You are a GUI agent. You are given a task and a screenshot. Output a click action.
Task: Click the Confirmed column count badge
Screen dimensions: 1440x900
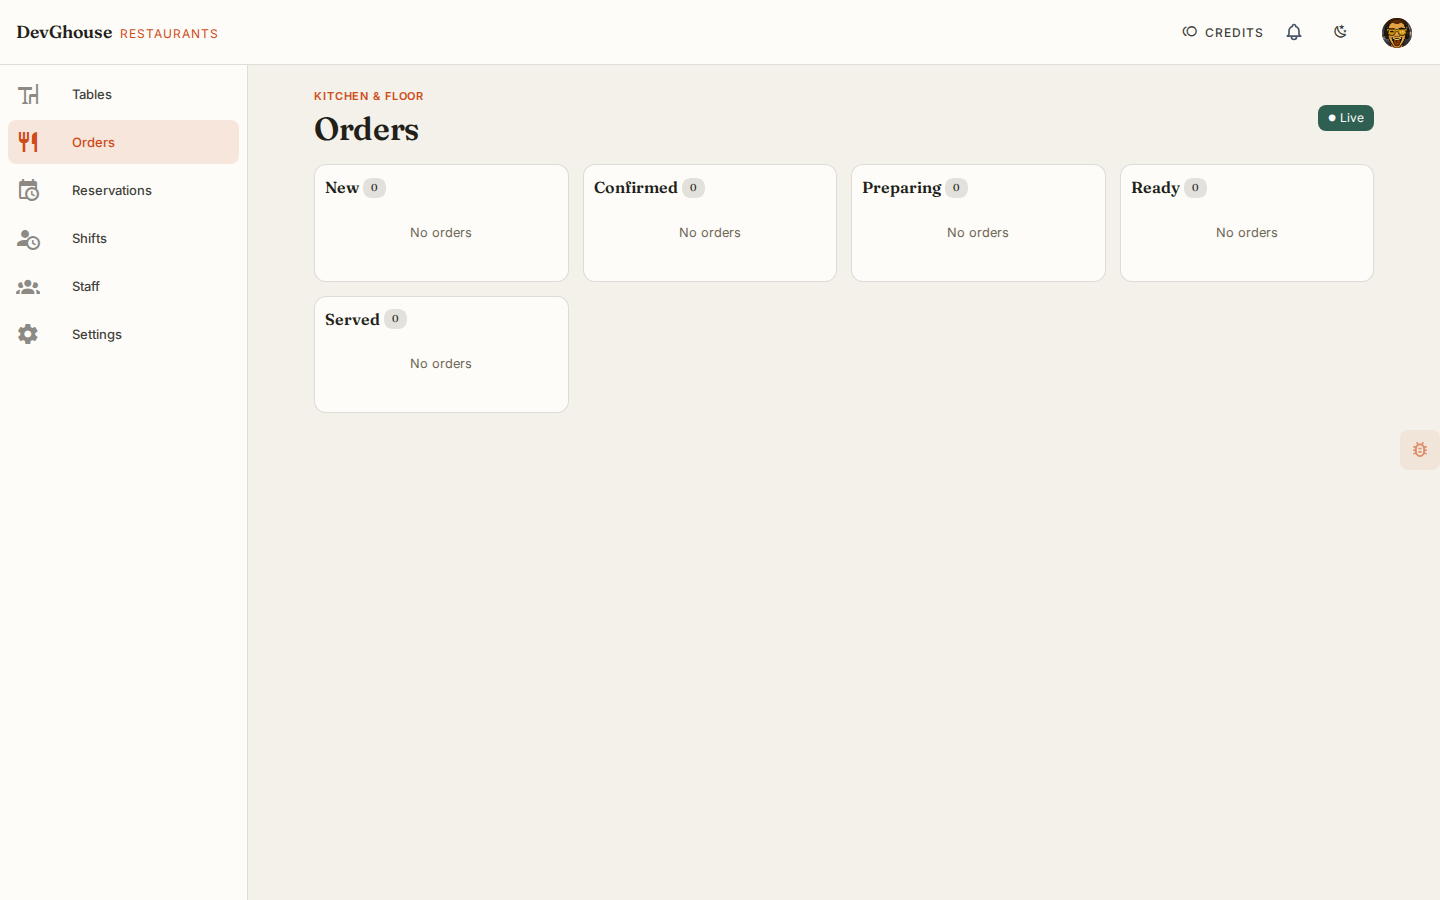[x=693, y=188]
